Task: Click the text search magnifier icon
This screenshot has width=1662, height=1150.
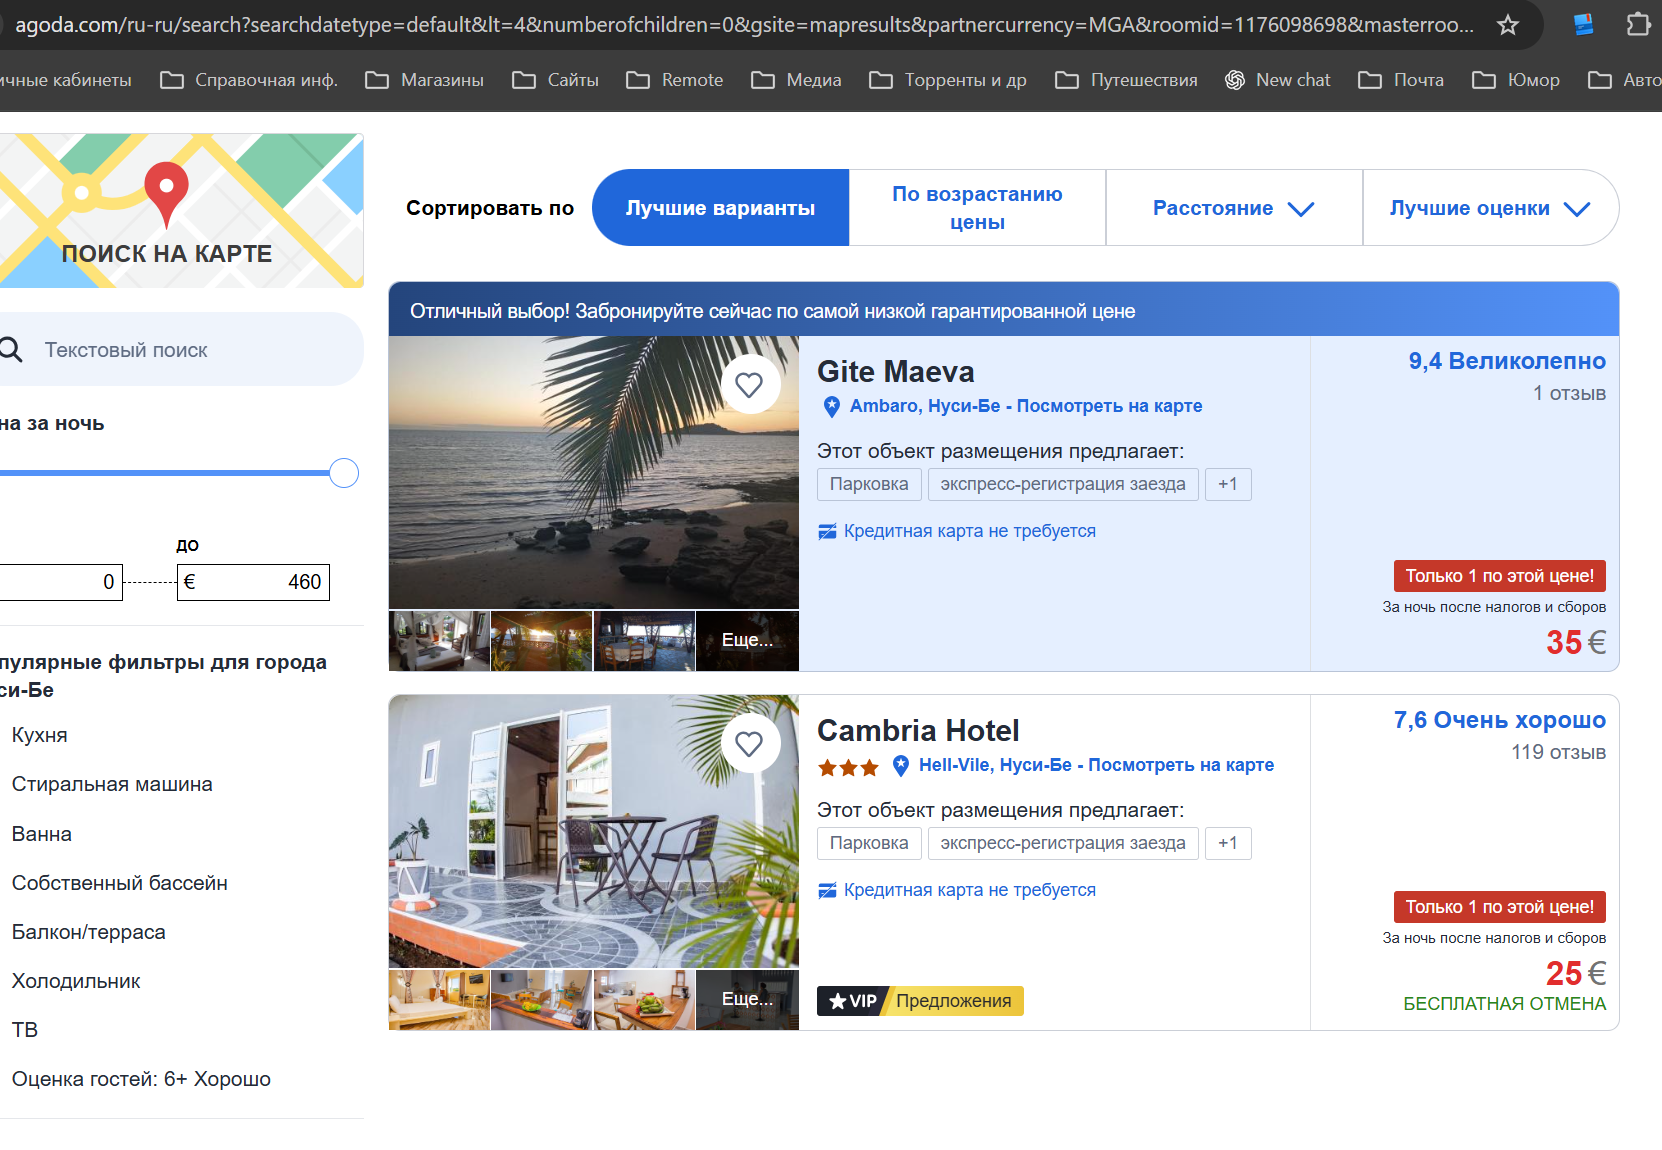Action: point(11,349)
